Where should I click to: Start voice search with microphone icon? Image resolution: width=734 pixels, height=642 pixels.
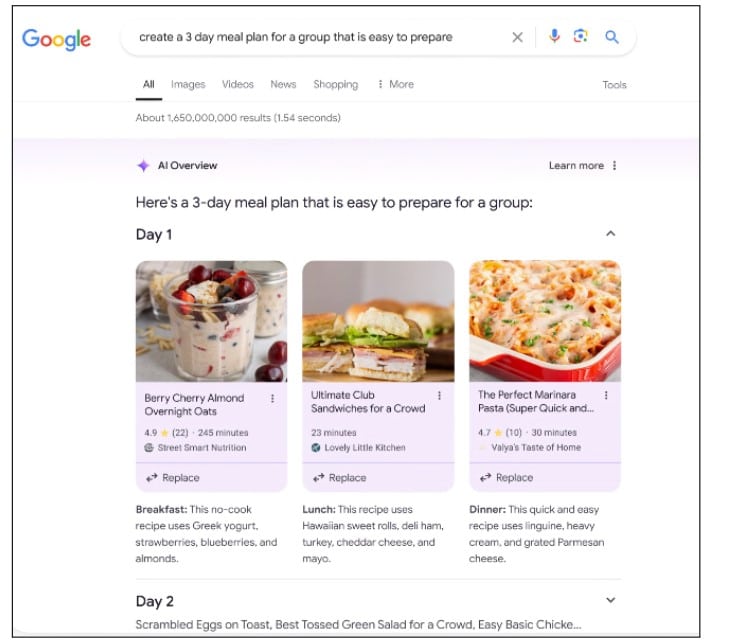554,36
